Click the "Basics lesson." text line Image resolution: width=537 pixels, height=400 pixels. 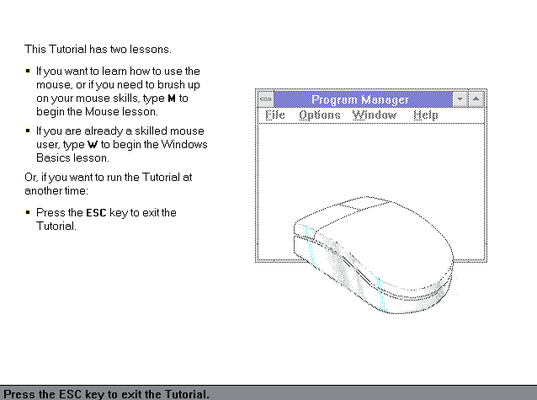pyautogui.click(x=73, y=158)
